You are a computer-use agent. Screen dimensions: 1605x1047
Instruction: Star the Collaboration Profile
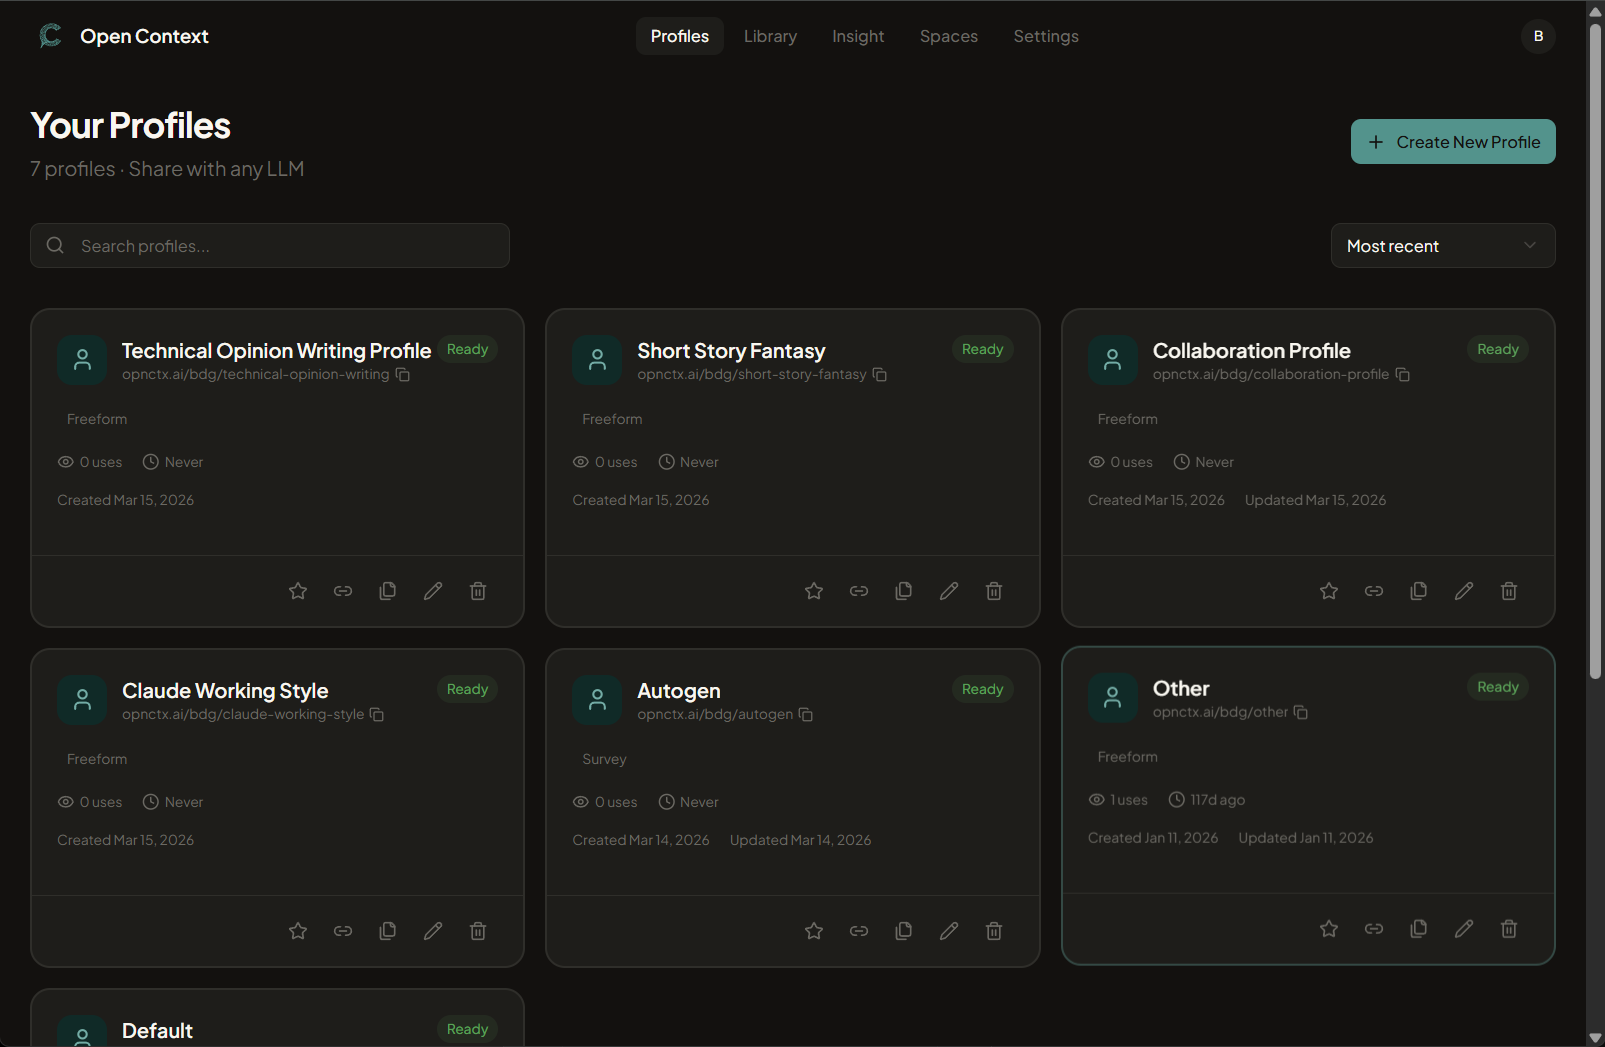click(x=1329, y=591)
